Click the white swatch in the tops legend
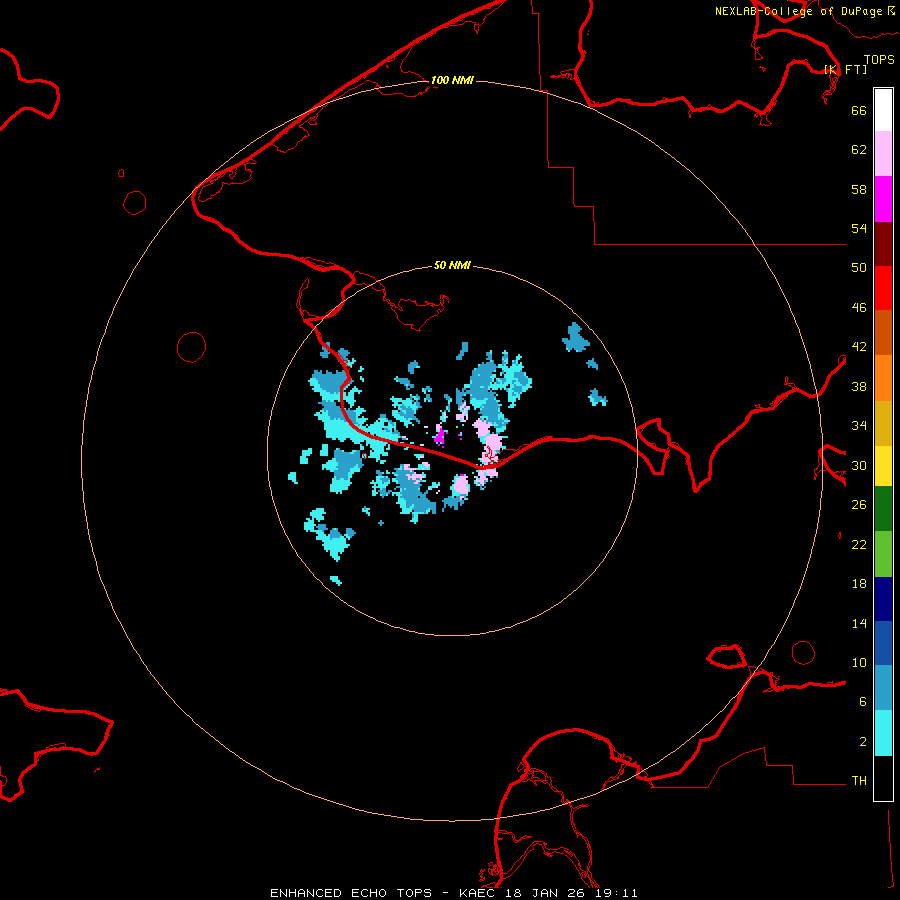This screenshot has width=900, height=900. [x=883, y=110]
